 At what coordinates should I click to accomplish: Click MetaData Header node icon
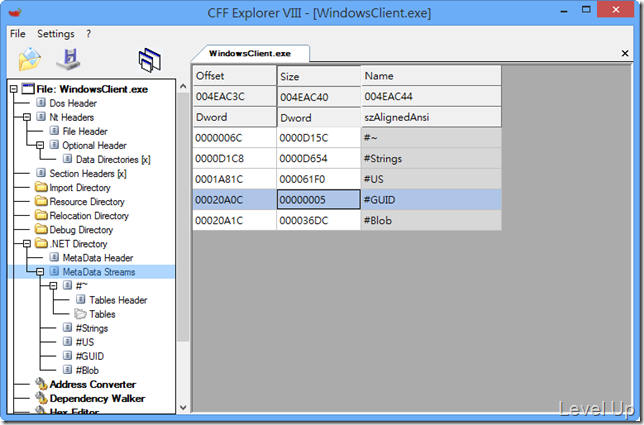(54, 257)
